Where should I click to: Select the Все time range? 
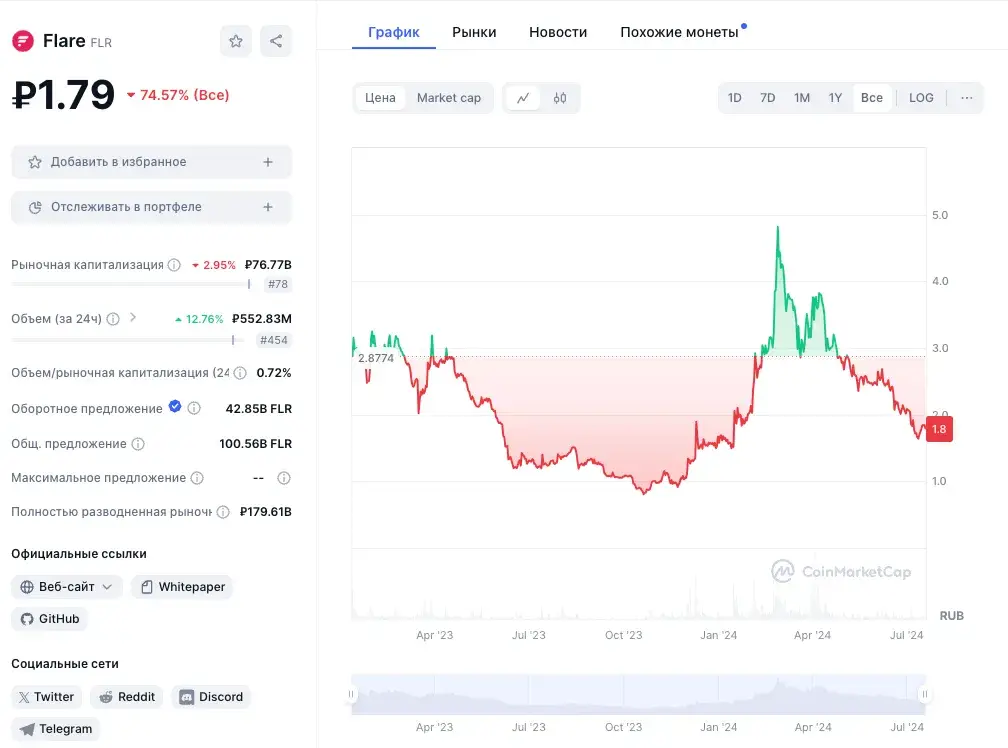872,98
